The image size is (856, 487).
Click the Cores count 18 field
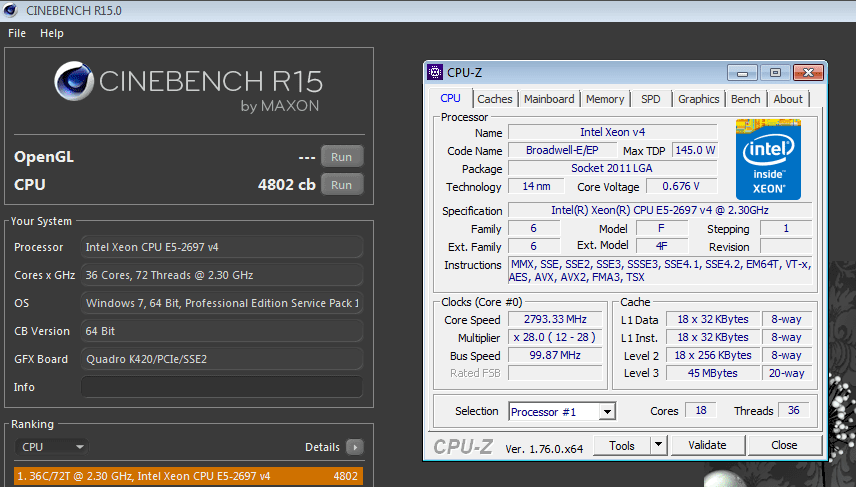701,411
